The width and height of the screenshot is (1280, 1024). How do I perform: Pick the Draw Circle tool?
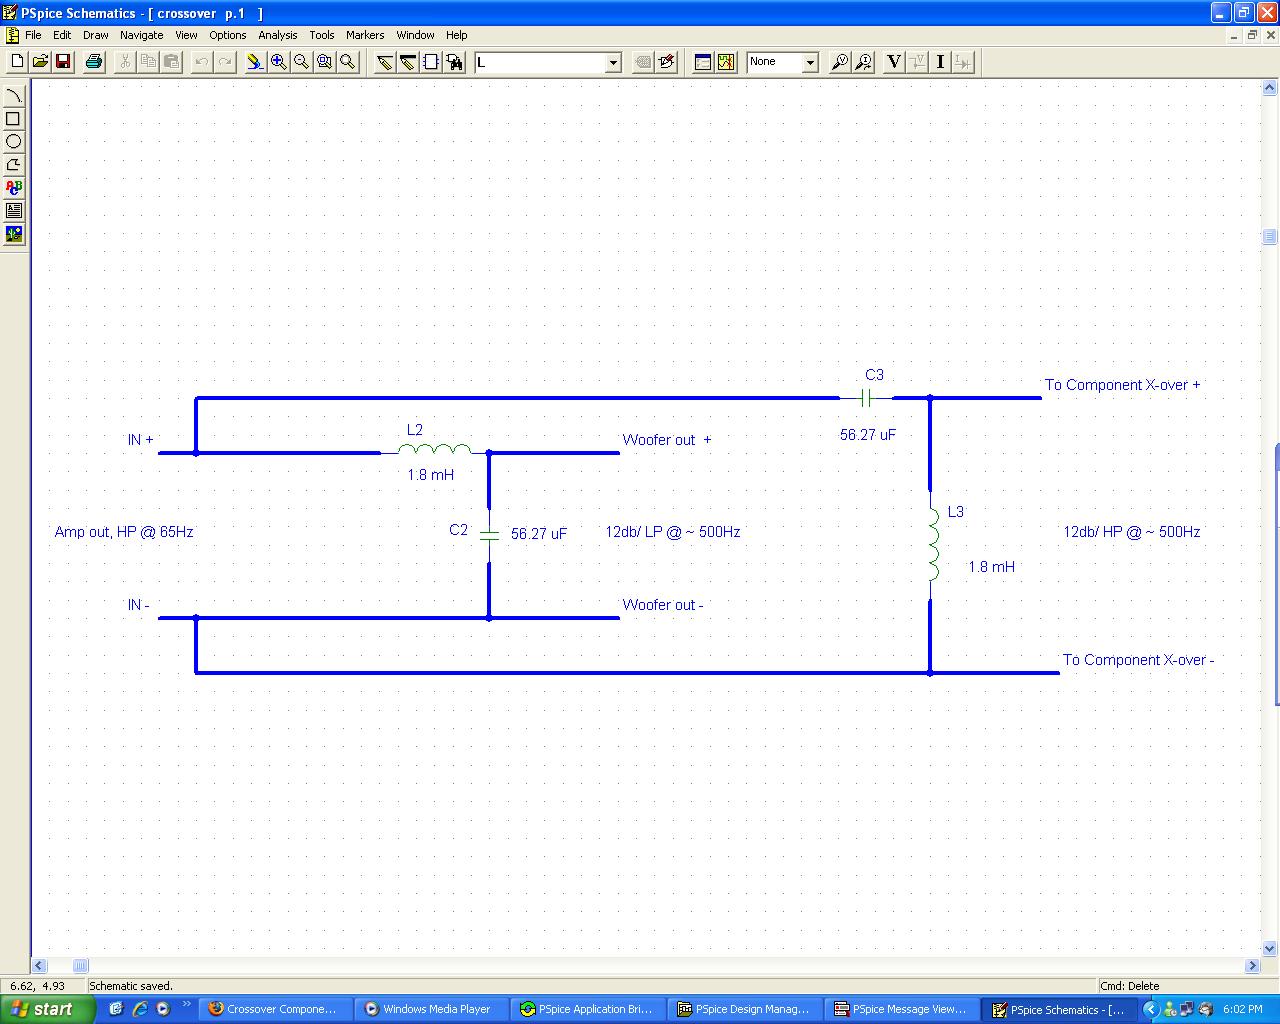14,142
